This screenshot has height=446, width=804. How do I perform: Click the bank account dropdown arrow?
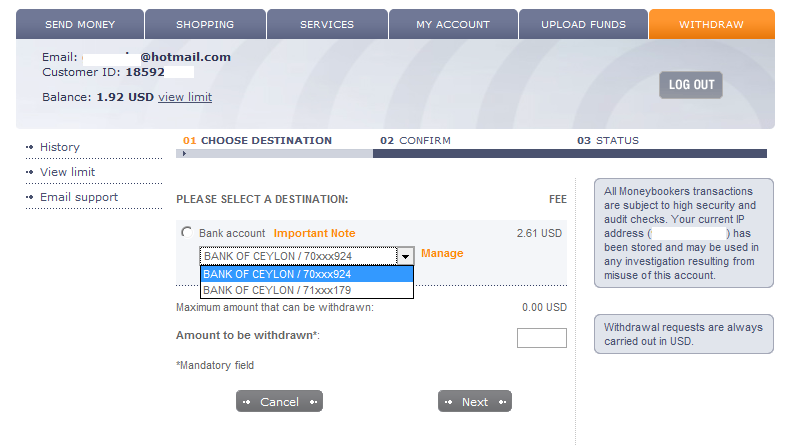[405, 256]
